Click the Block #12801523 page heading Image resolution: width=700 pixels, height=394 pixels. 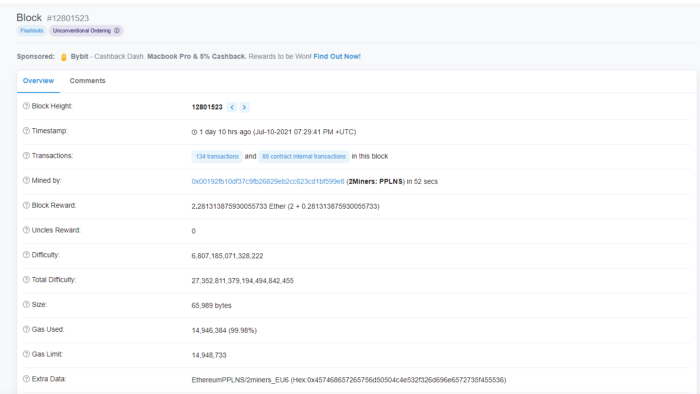click(53, 18)
